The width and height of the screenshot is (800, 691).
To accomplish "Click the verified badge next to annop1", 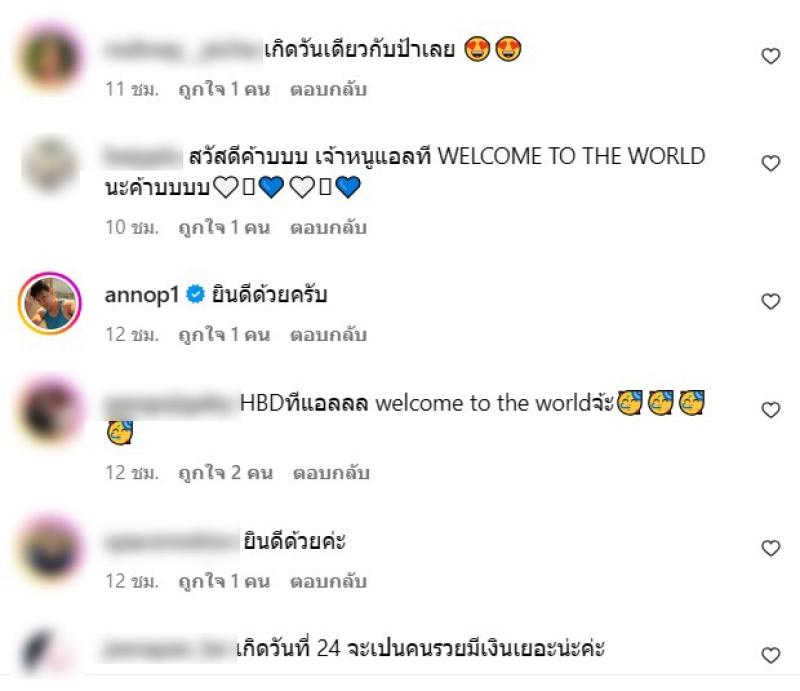I will [x=195, y=294].
